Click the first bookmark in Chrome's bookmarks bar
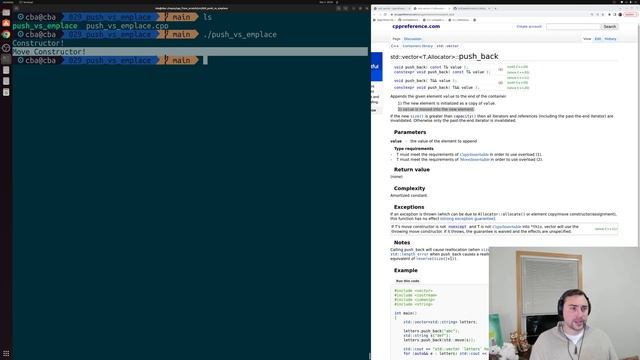Viewport: 640px width, 360px height. (x=384, y=20)
